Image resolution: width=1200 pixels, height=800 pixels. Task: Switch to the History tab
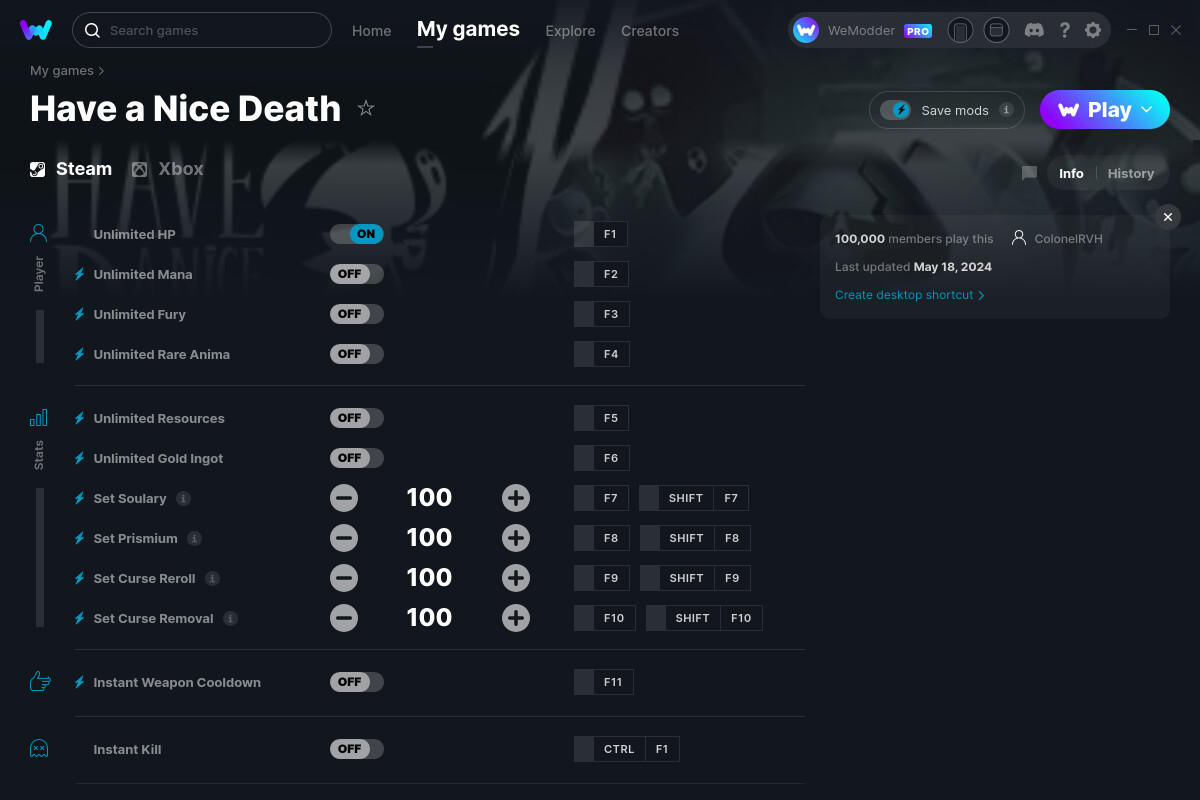point(1130,173)
